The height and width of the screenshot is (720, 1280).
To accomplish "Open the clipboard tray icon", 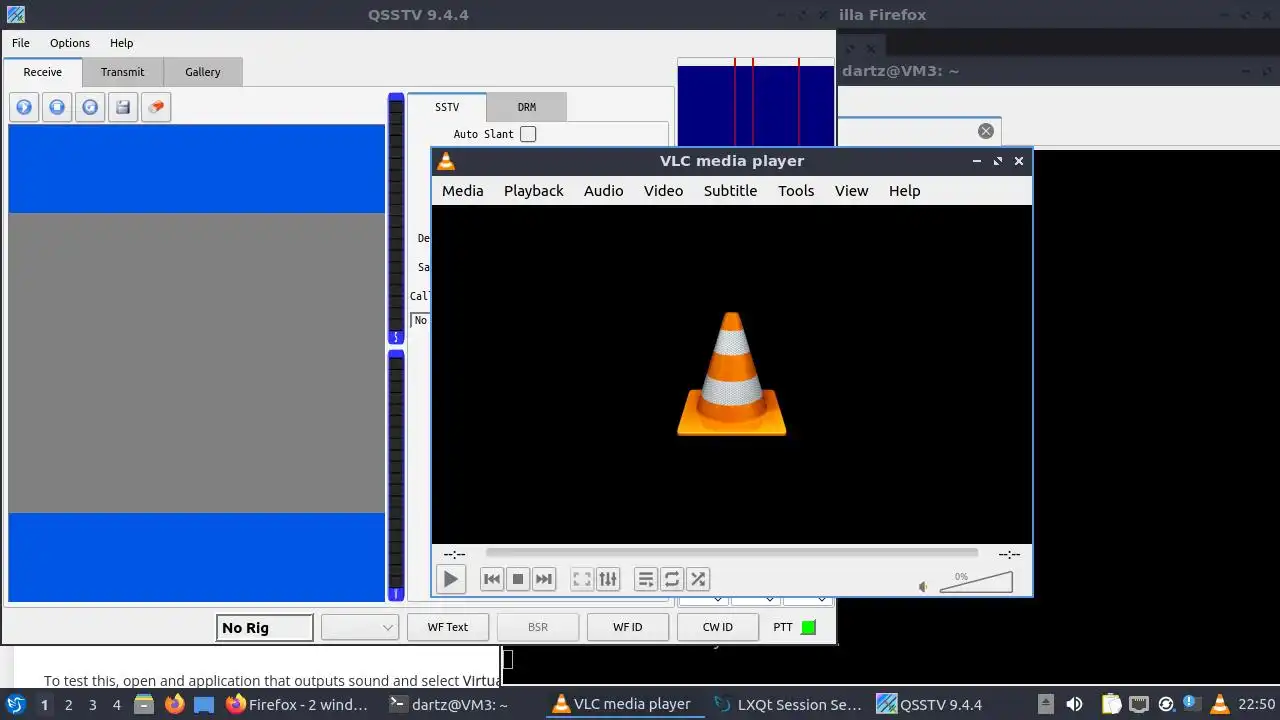I will [1111, 704].
